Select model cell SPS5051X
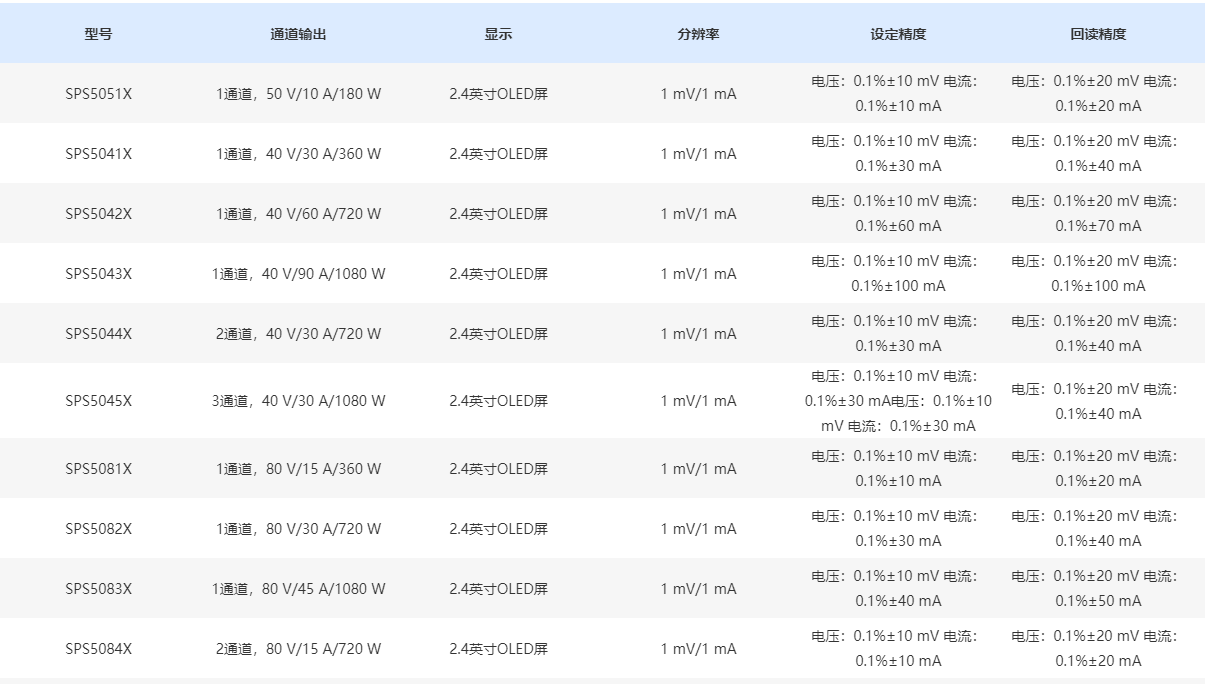 98,94
